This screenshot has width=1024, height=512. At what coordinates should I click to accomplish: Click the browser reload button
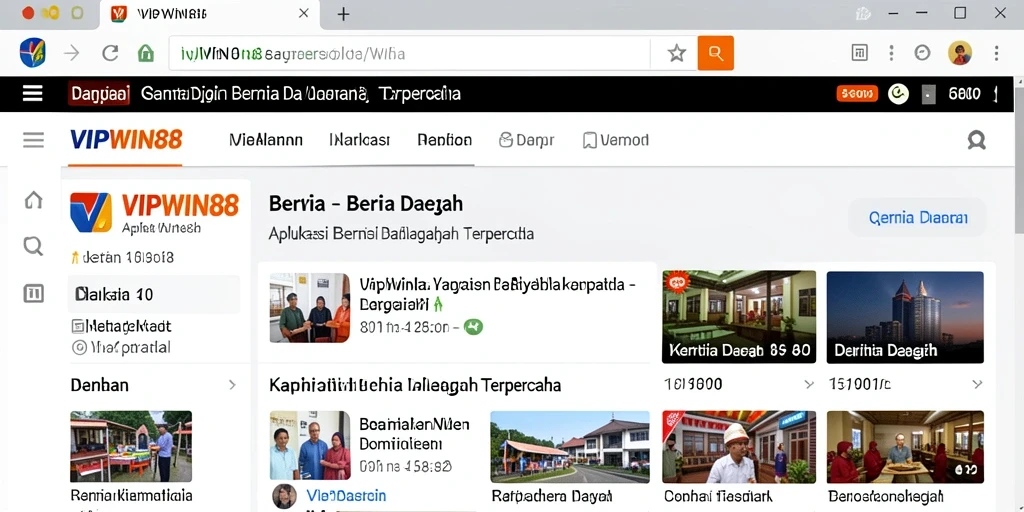coord(110,53)
